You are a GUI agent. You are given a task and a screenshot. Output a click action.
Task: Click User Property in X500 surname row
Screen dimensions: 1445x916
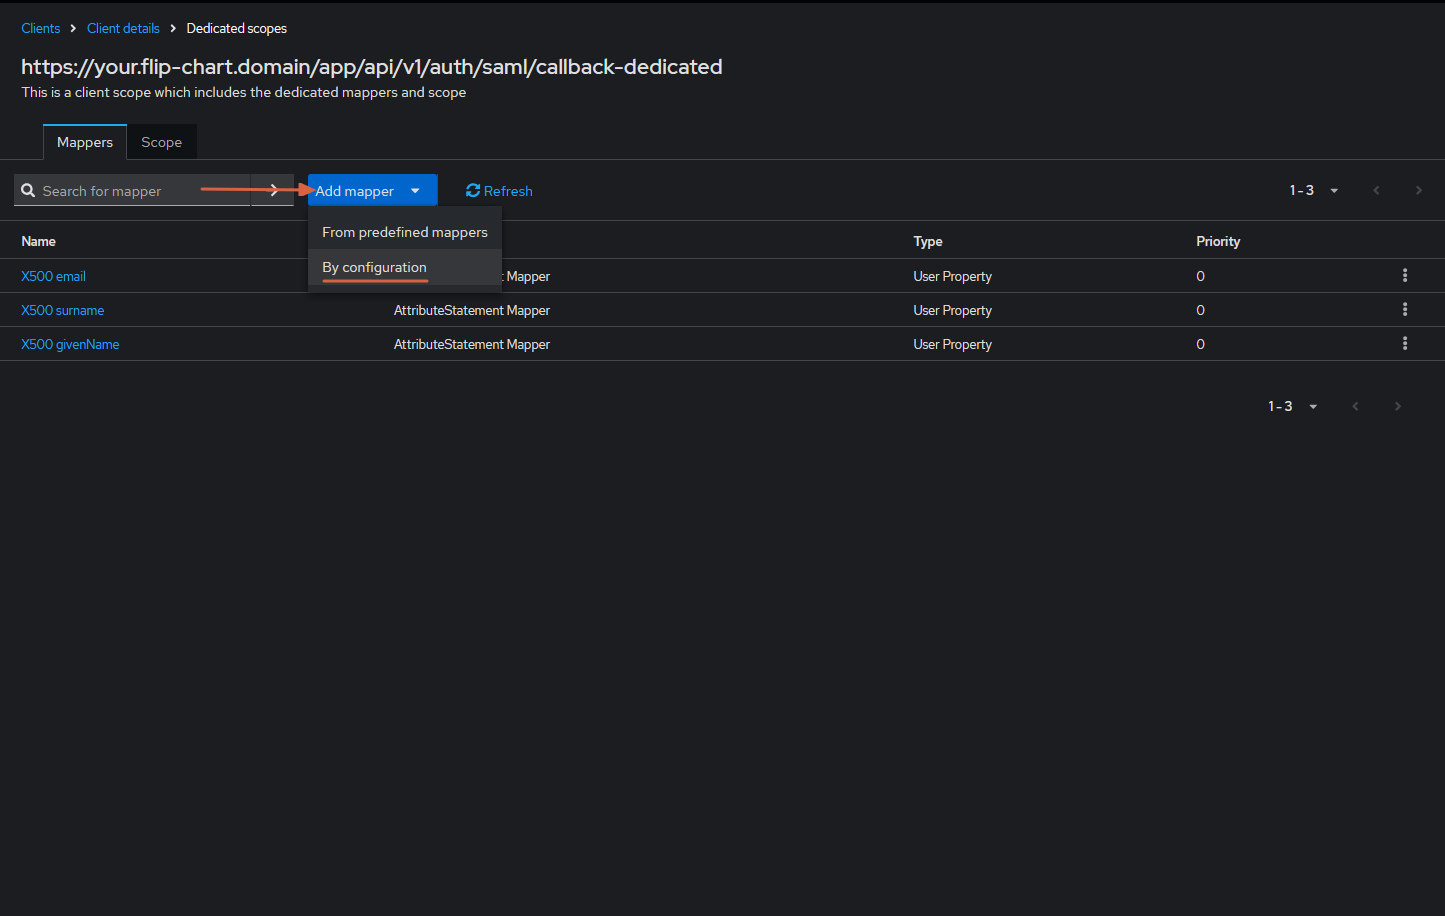click(x=952, y=310)
